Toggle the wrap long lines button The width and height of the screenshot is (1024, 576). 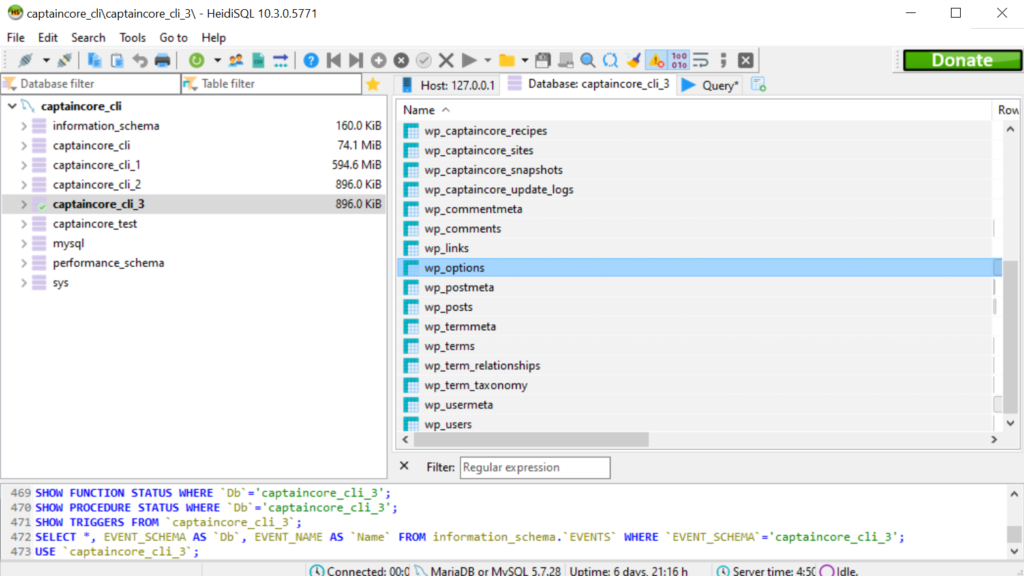(x=701, y=61)
